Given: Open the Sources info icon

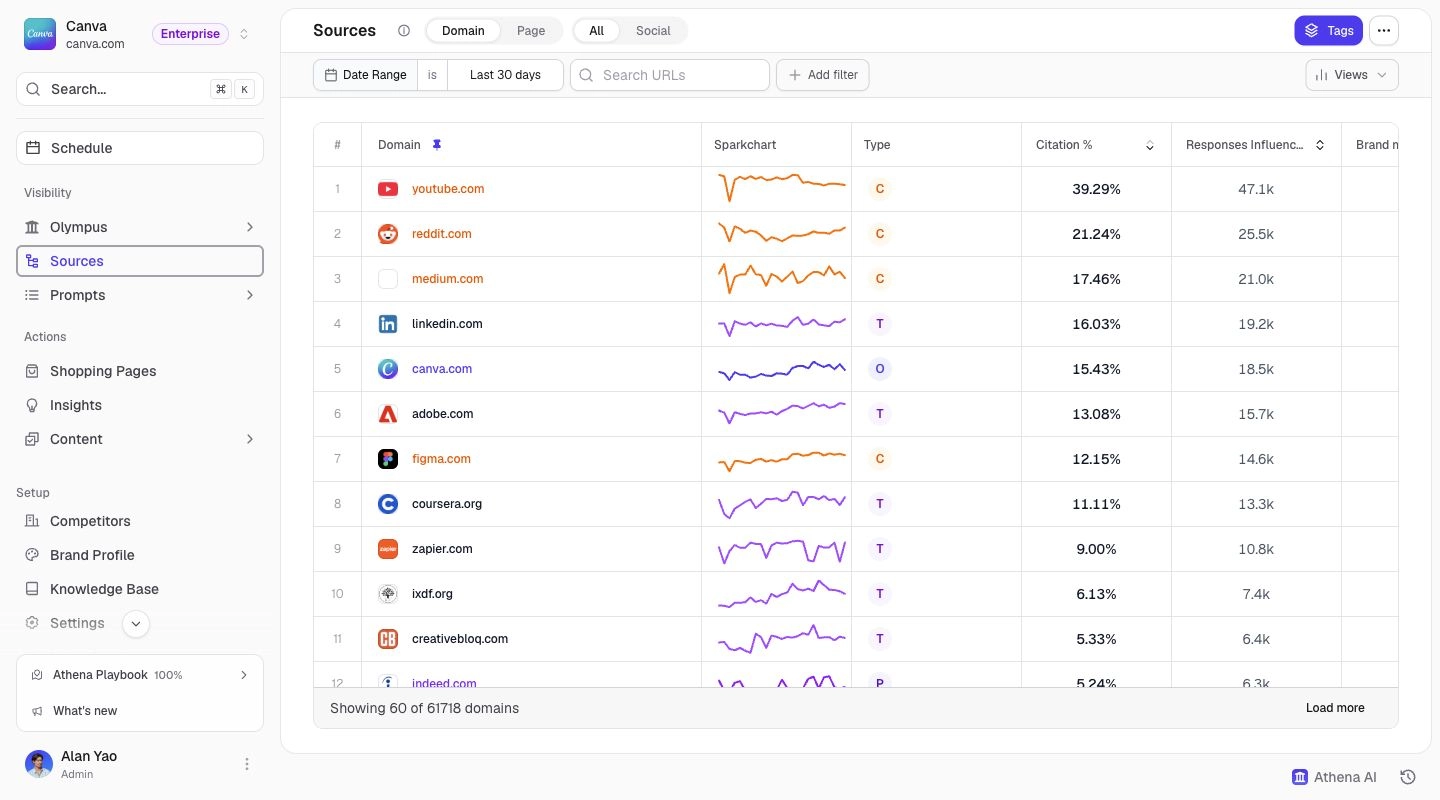Looking at the screenshot, I should tap(404, 31).
